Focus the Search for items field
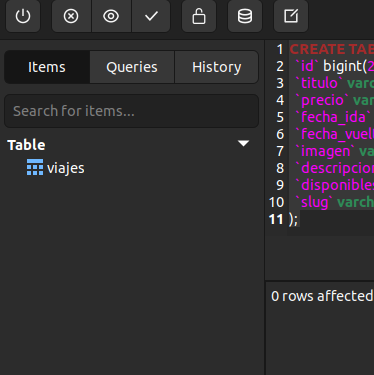Viewport: 374px width, 375px height. pyautogui.click(x=132, y=111)
